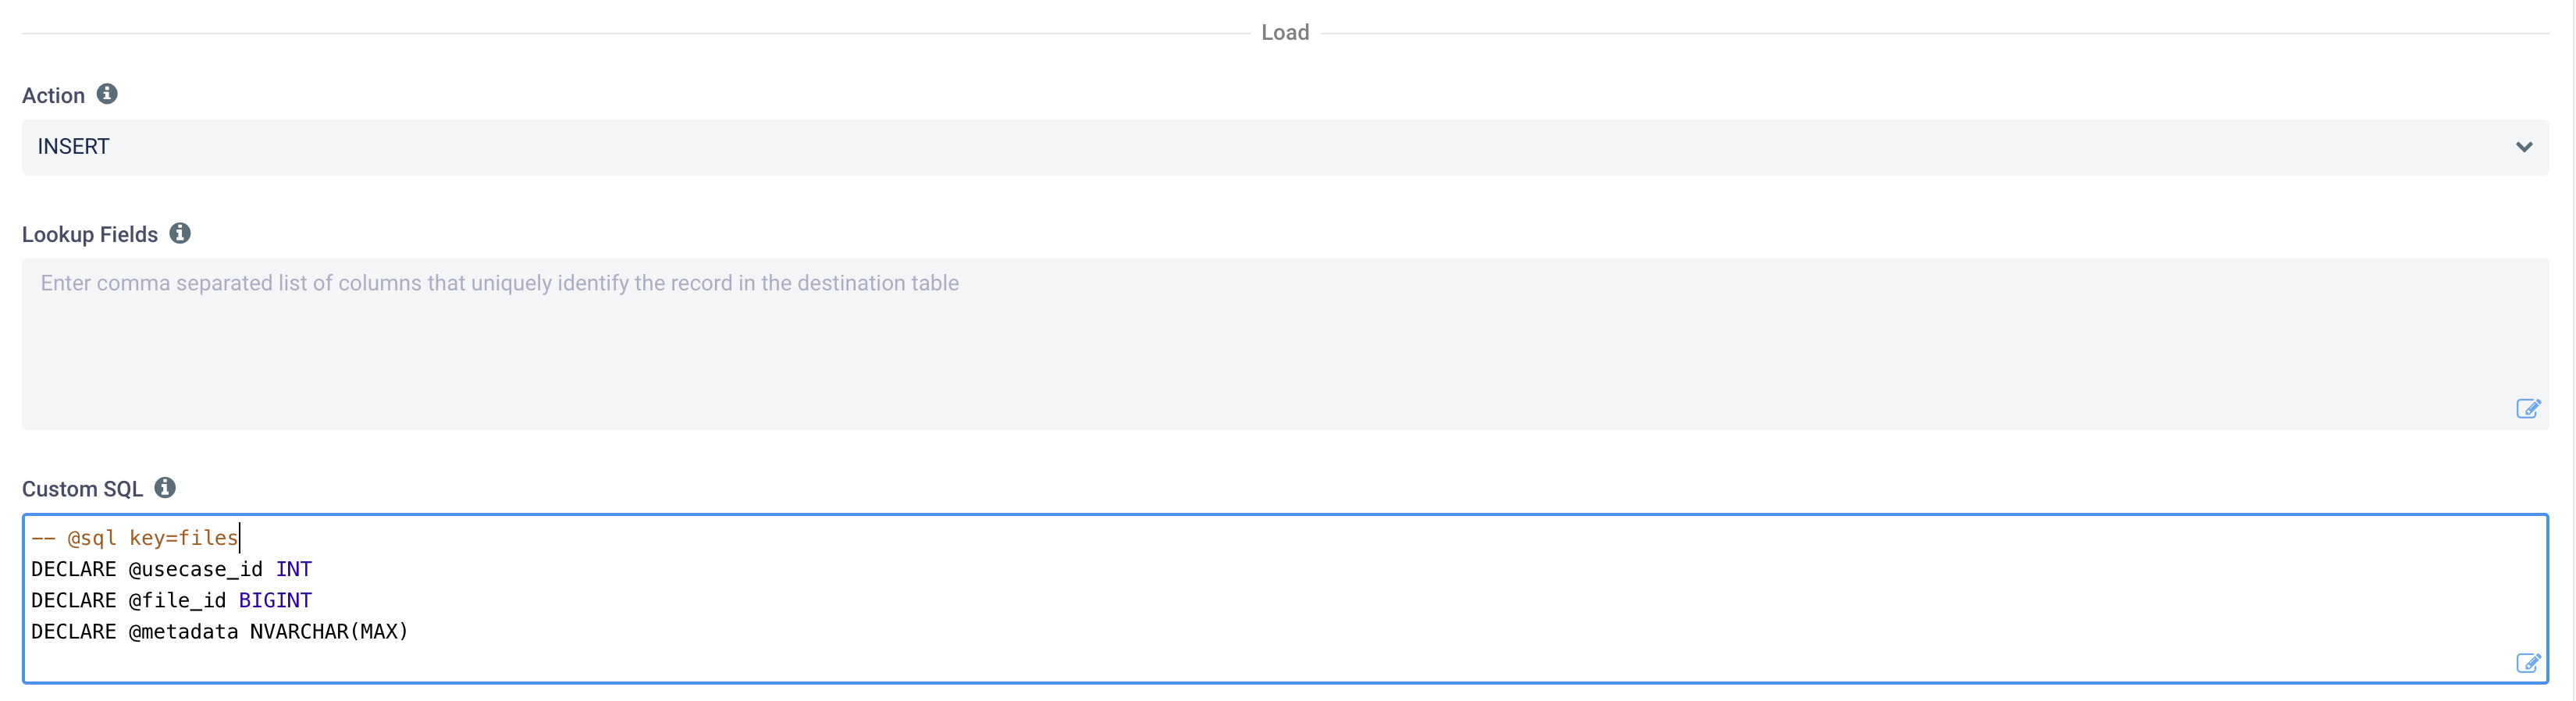Viewport: 2576px width, 701px height.
Task: Expand the Action dropdown chevron
Action: pos(2523,147)
